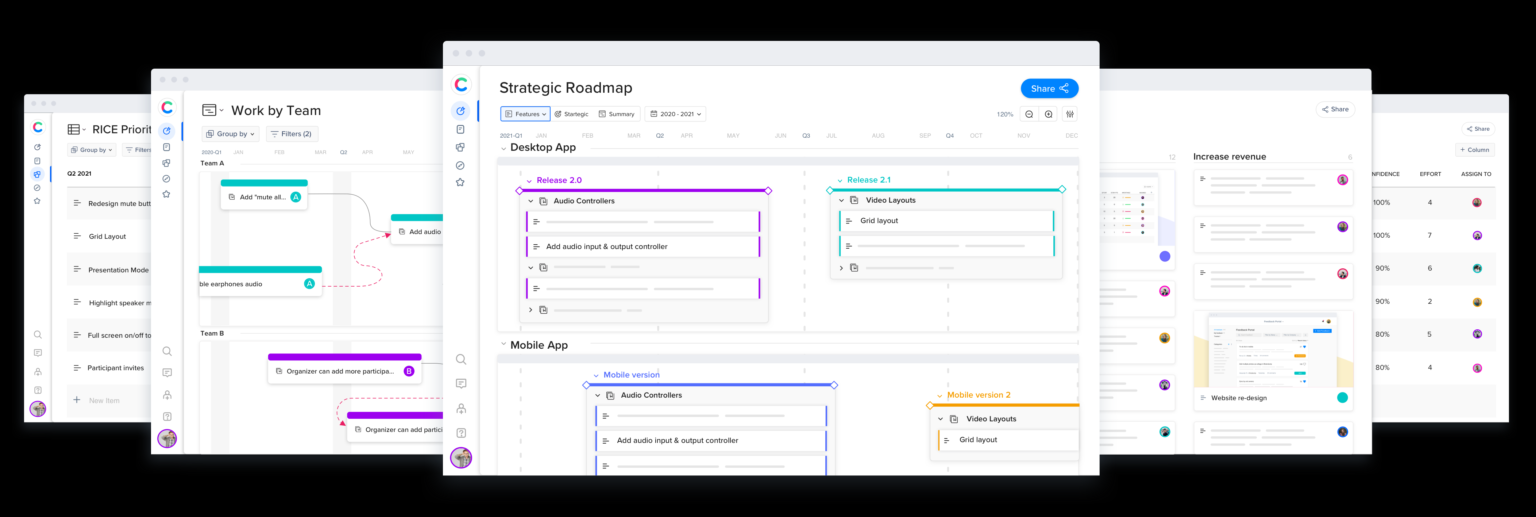The width and height of the screenshot is (1536, 517).
Task: Open Grid layout item under Mobile version 2
Action: [1009, 440]
